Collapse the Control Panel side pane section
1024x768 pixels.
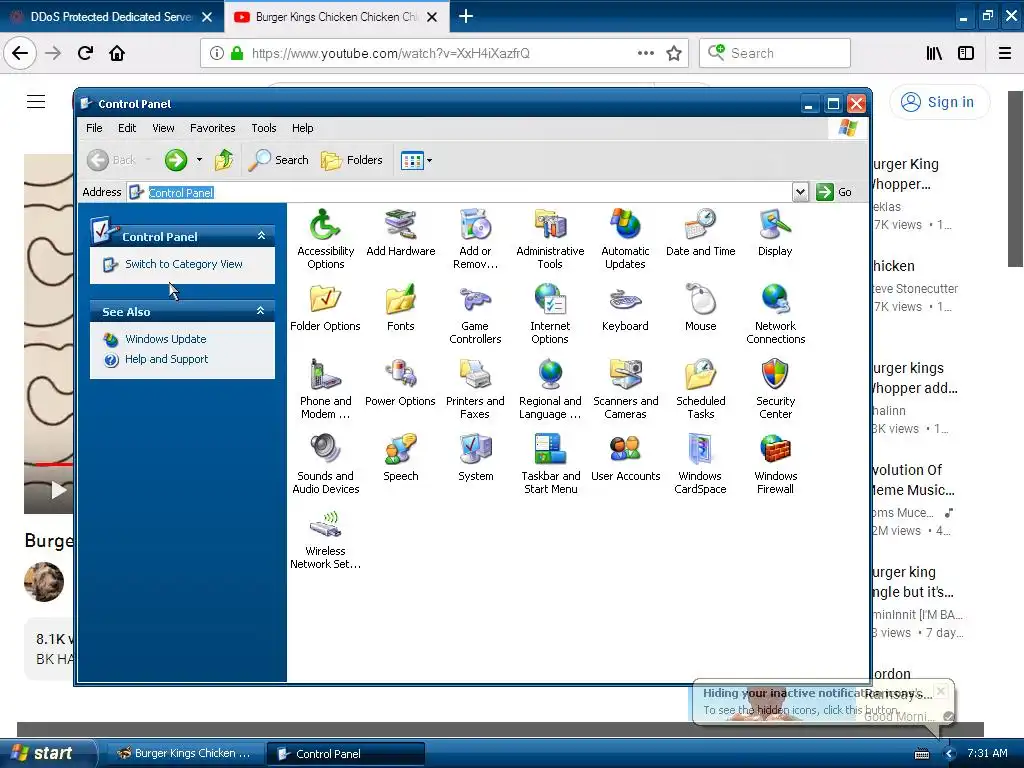[261, 236]
